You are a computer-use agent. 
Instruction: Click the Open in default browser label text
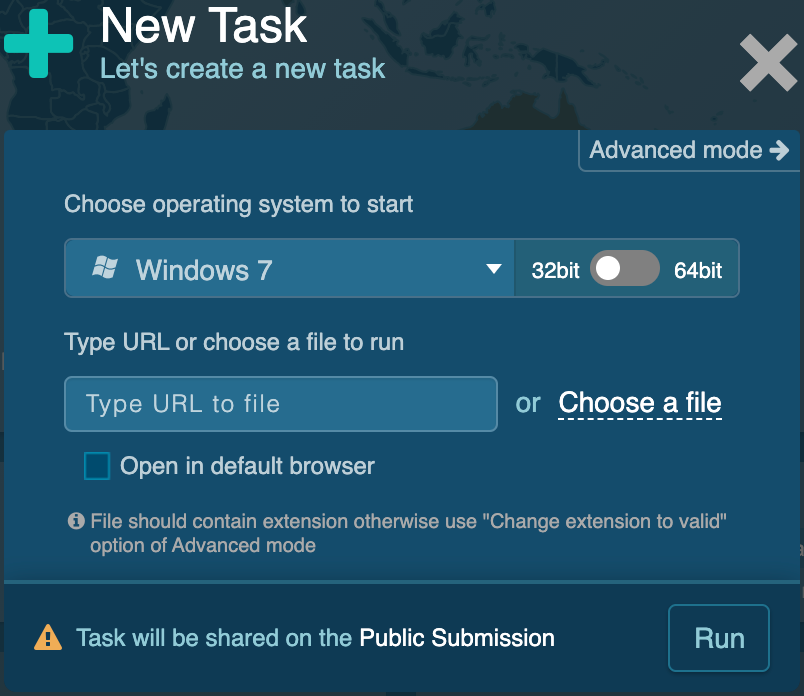(247, 466)
